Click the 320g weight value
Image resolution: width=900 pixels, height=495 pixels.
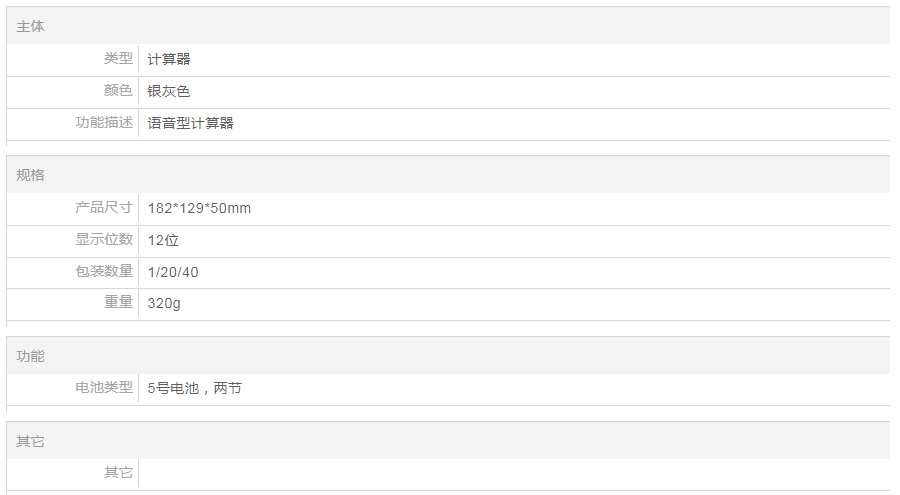click(x=164, y=303)
